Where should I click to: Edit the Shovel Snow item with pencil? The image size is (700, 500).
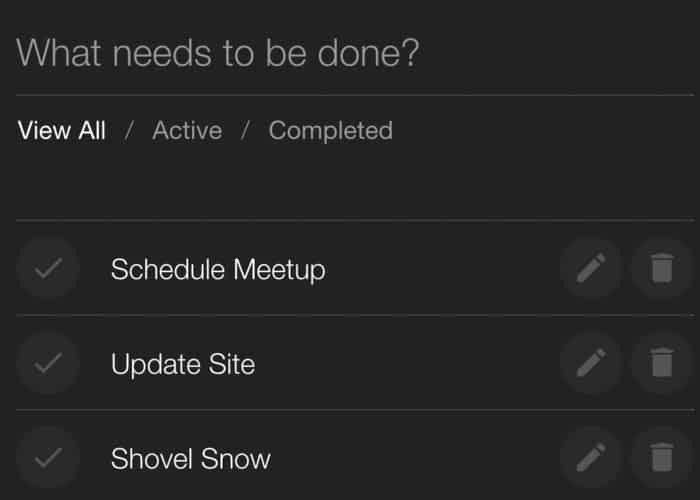[x=592, y=458]
